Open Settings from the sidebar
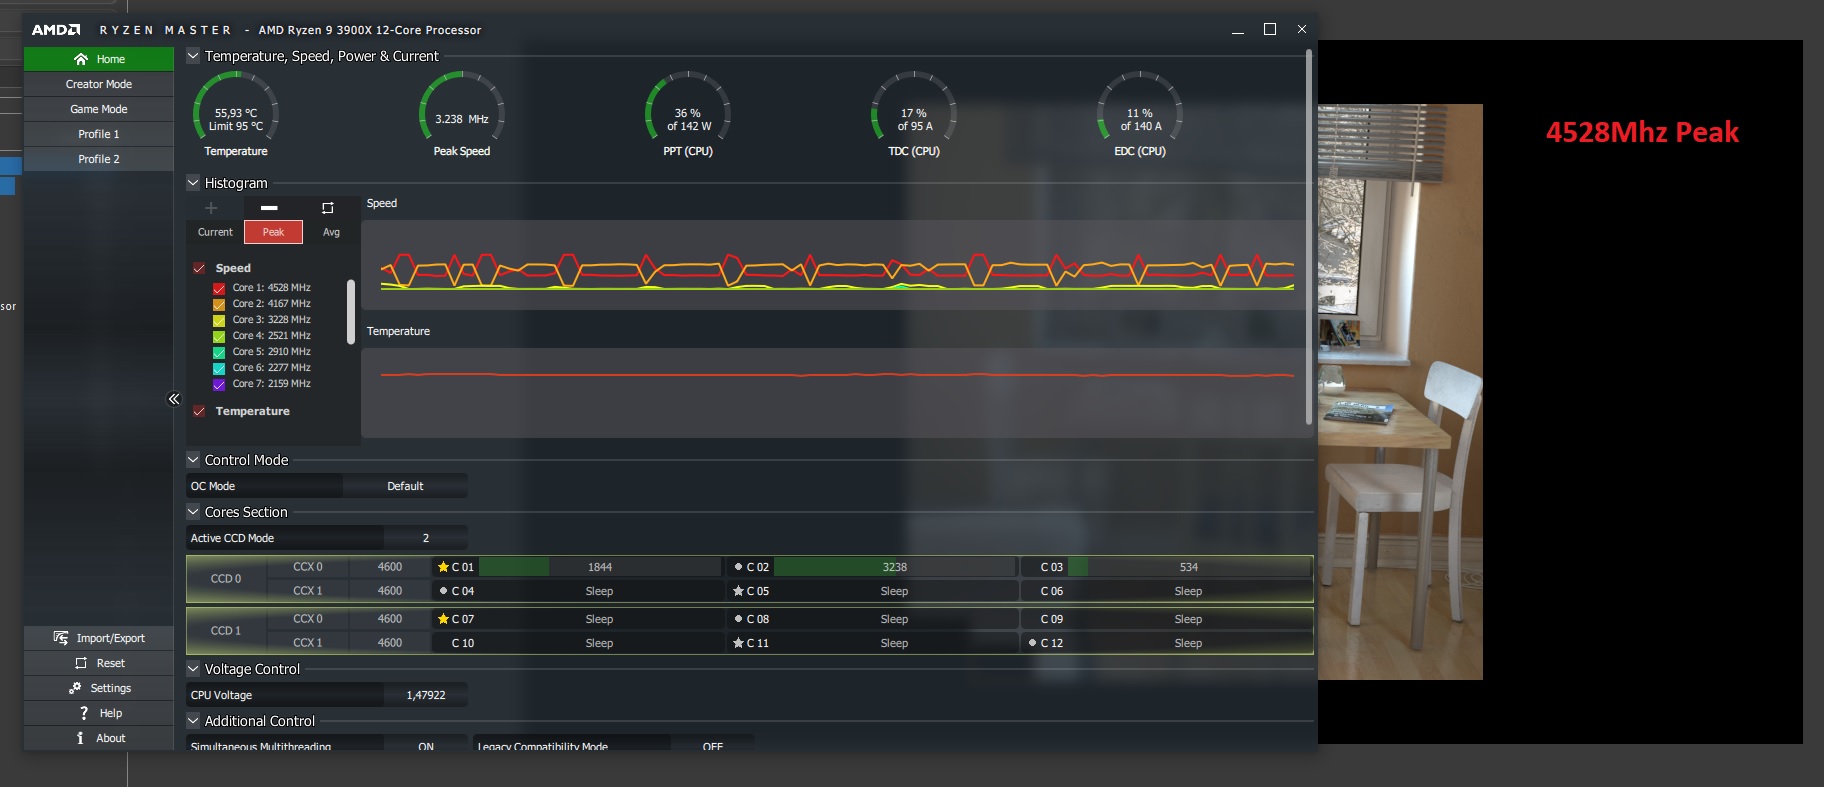 pos(99,688)
